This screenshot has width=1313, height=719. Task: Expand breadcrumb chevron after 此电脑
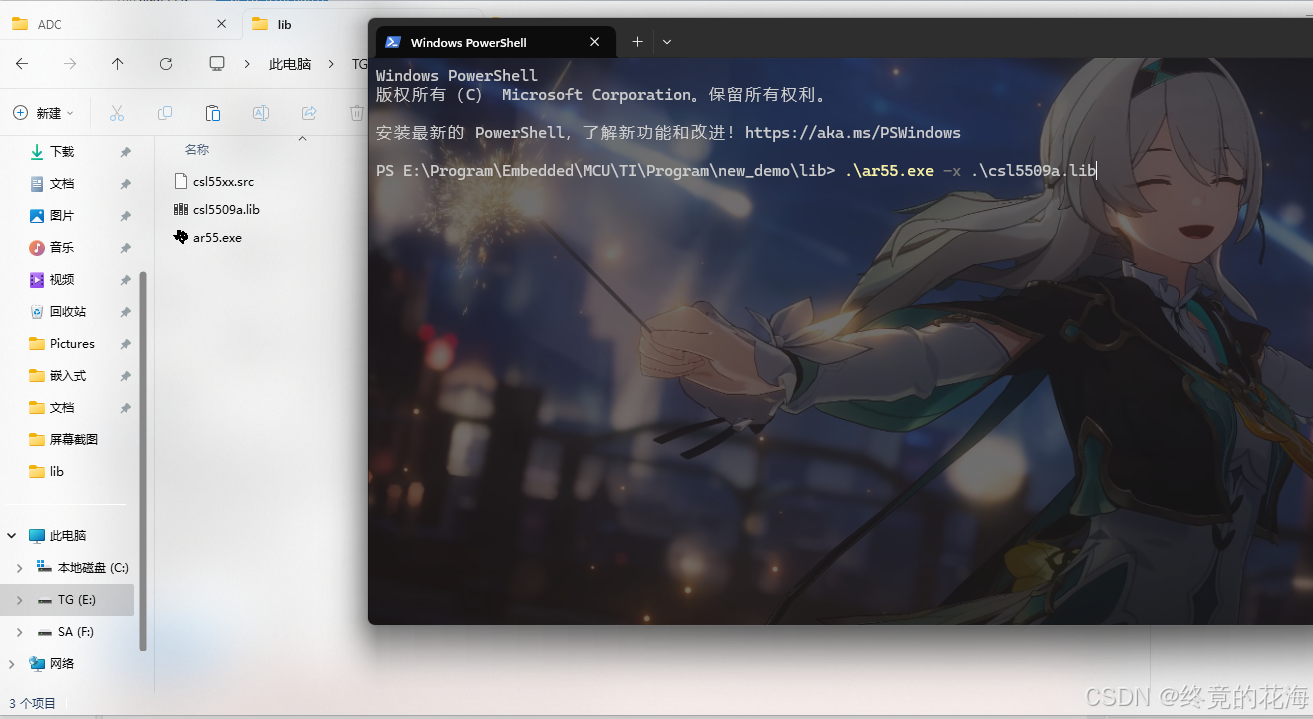[x=331, y=64]
